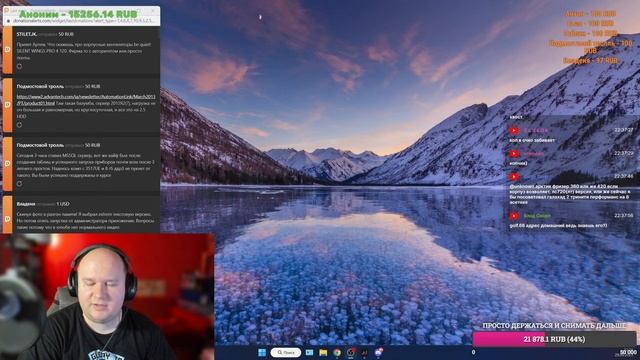Click the webcam feed of the streamer

[x=107, y=297]
